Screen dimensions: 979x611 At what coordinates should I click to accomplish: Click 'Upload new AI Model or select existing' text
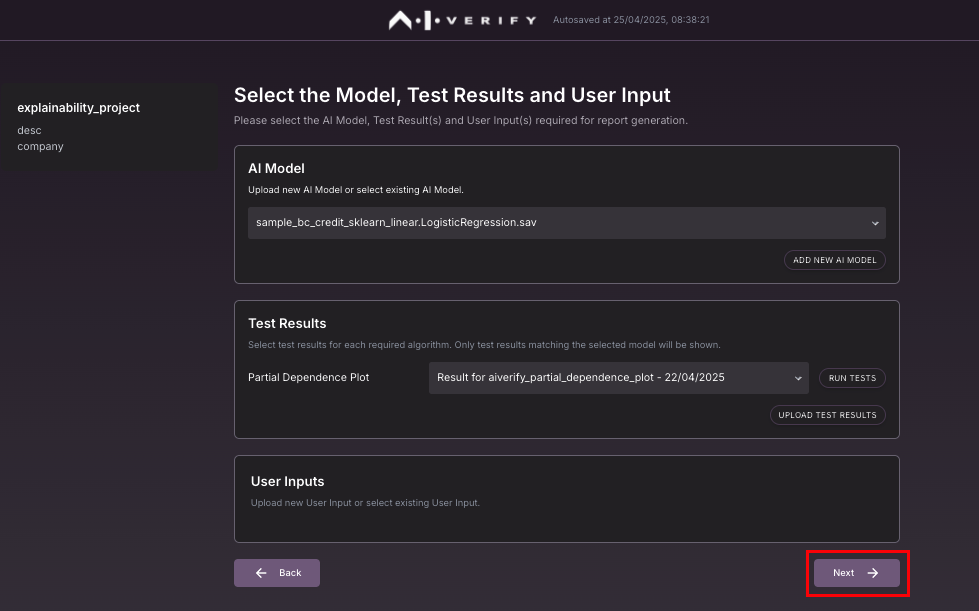(356, 190)
